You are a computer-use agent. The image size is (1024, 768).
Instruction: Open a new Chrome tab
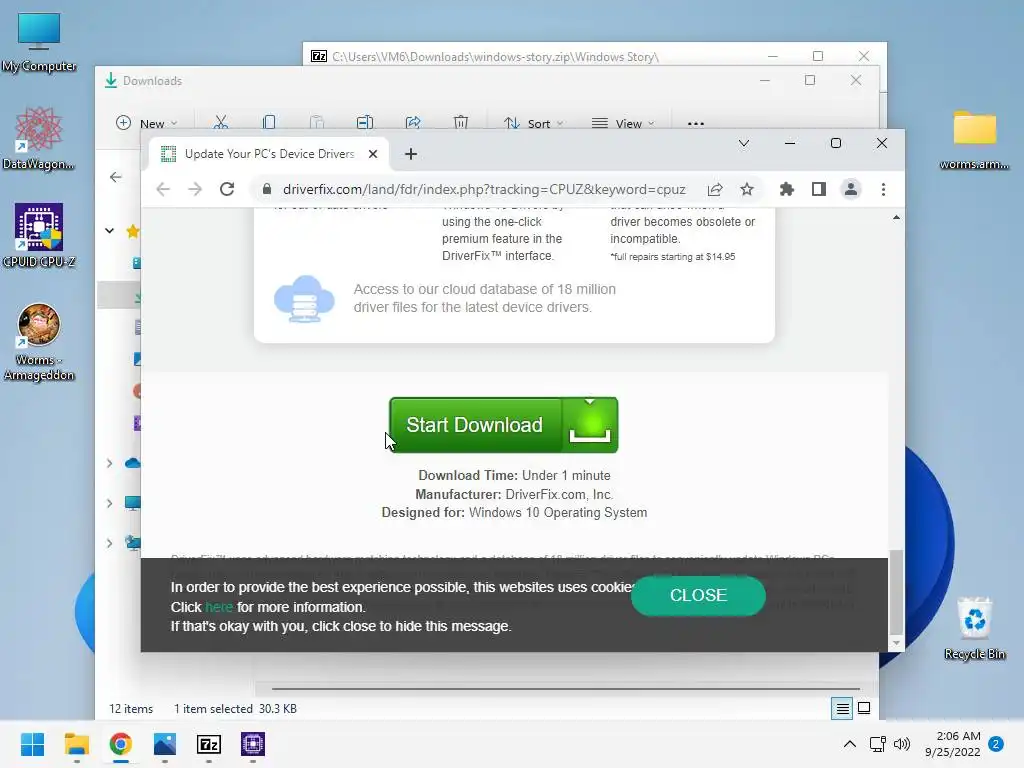(410, 154)
